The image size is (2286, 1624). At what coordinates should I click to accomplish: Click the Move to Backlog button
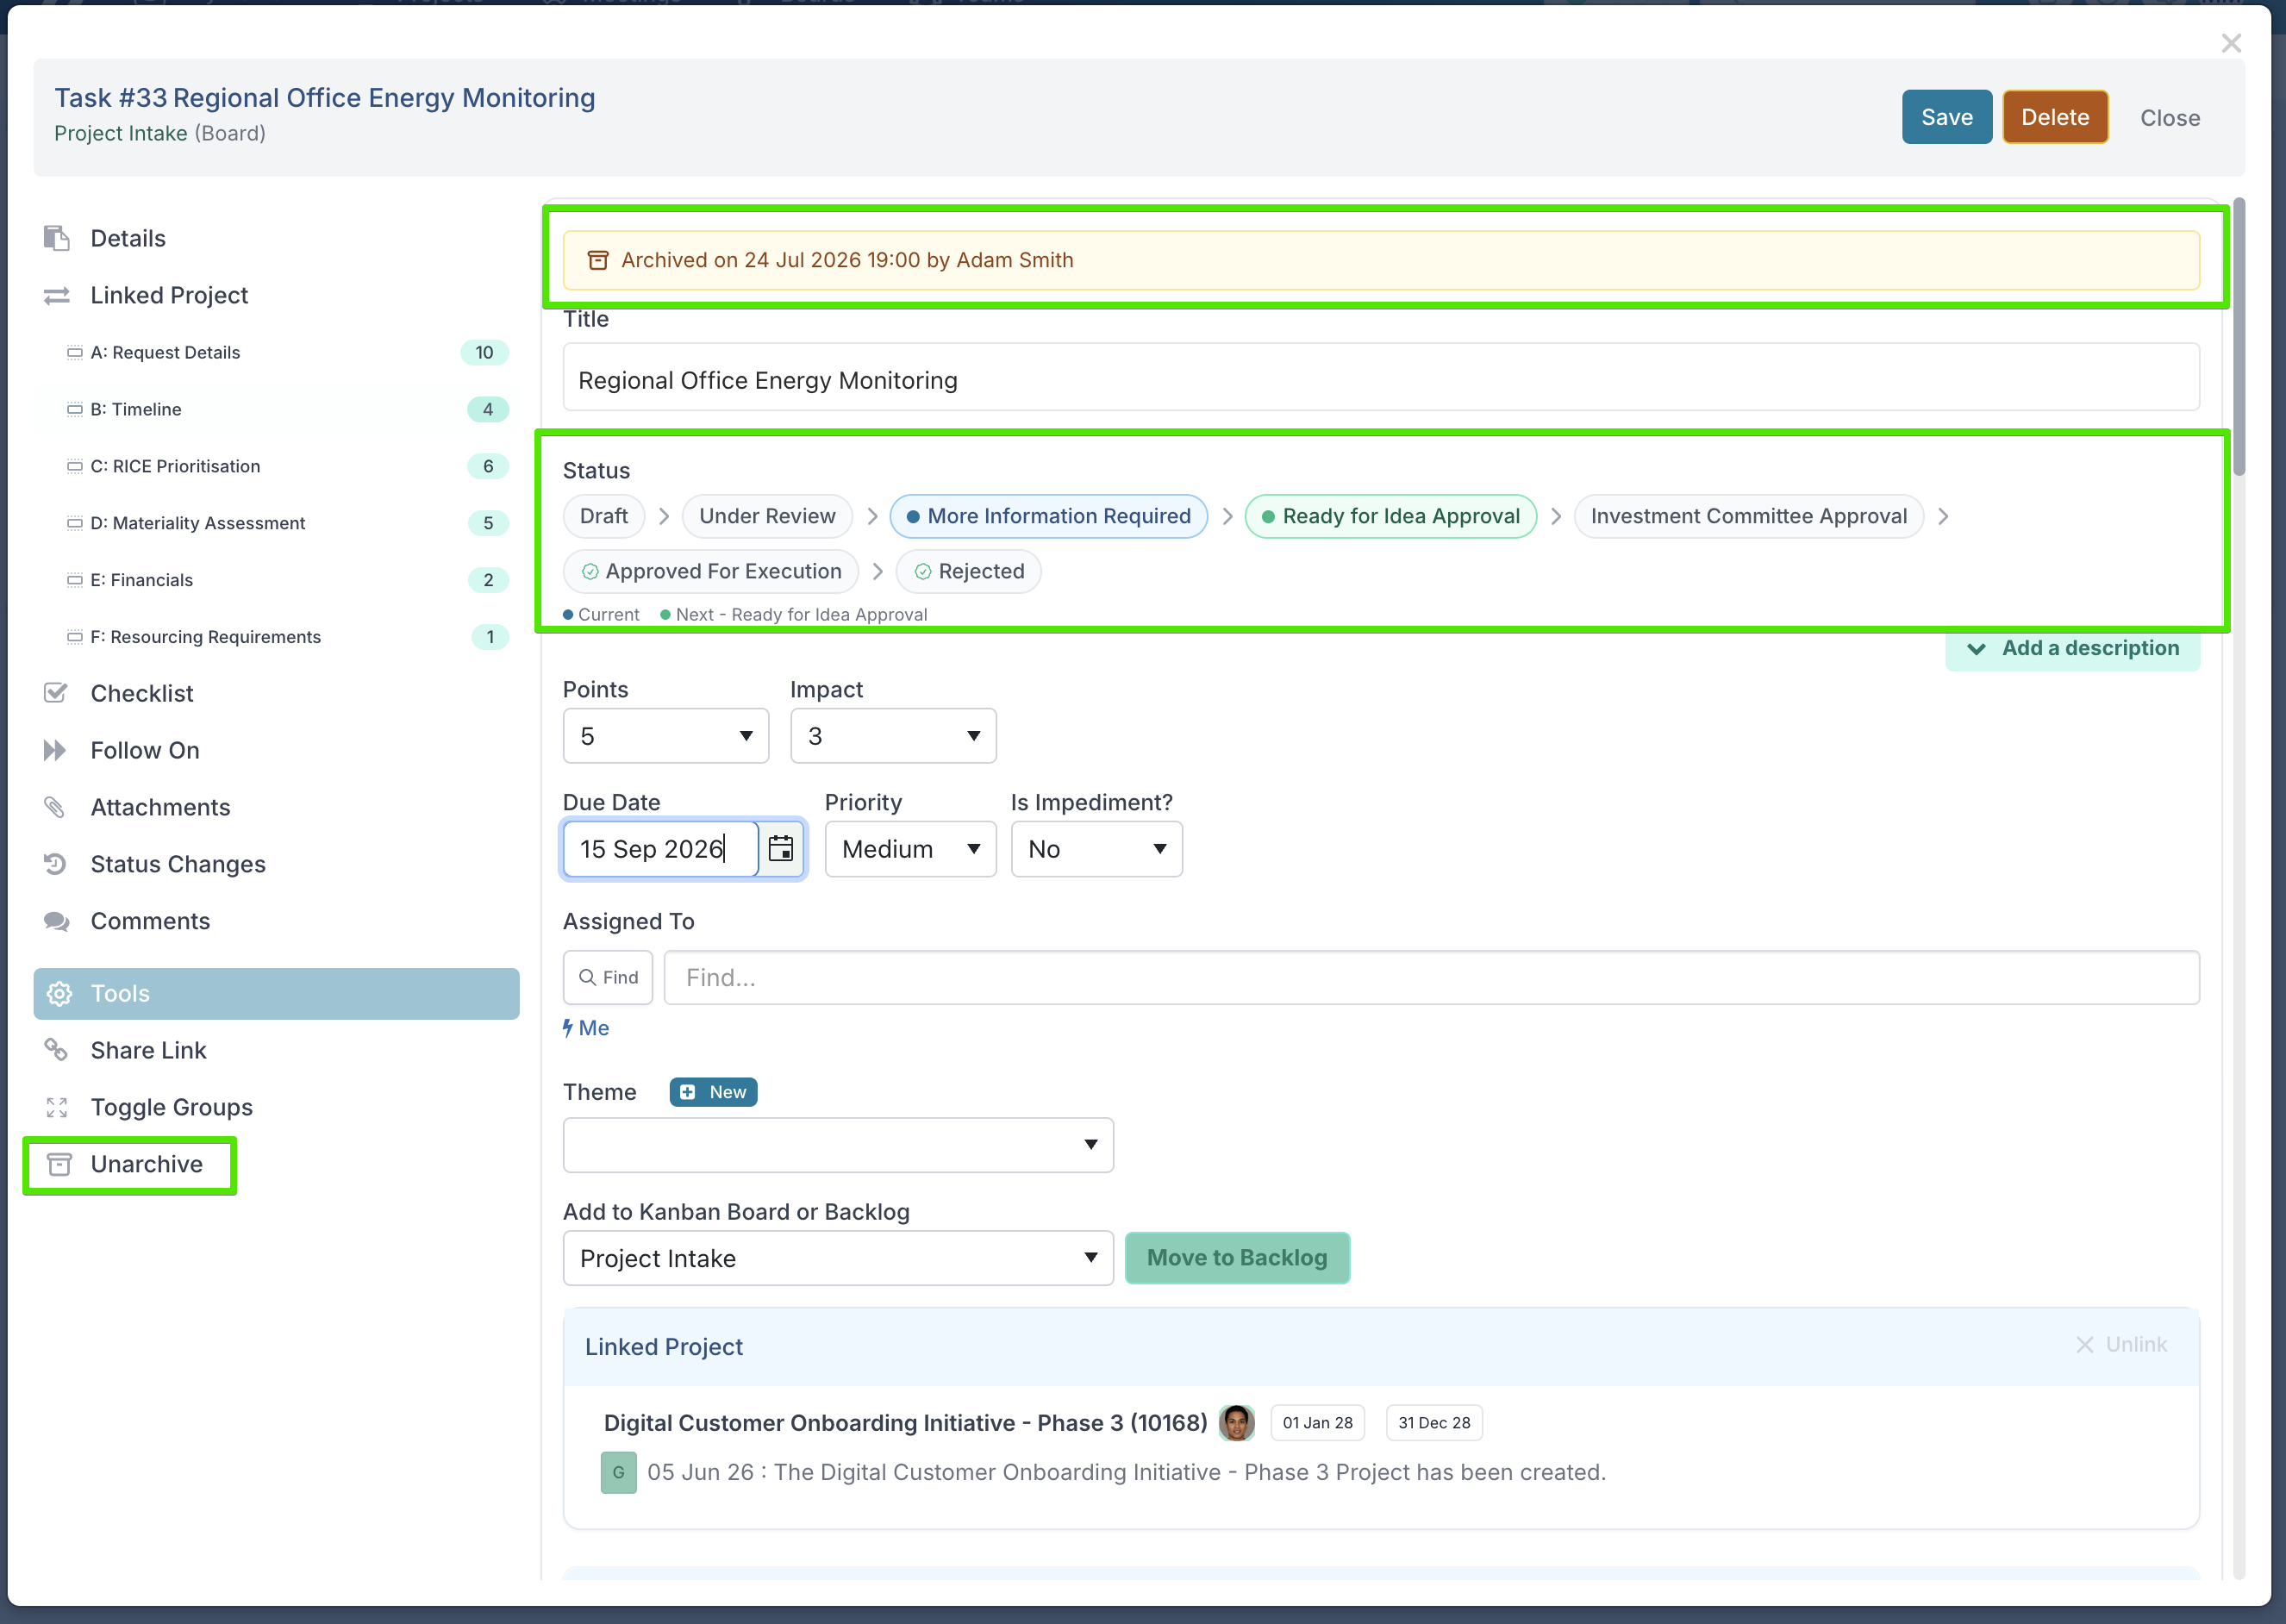[x=1237, y=1258]
